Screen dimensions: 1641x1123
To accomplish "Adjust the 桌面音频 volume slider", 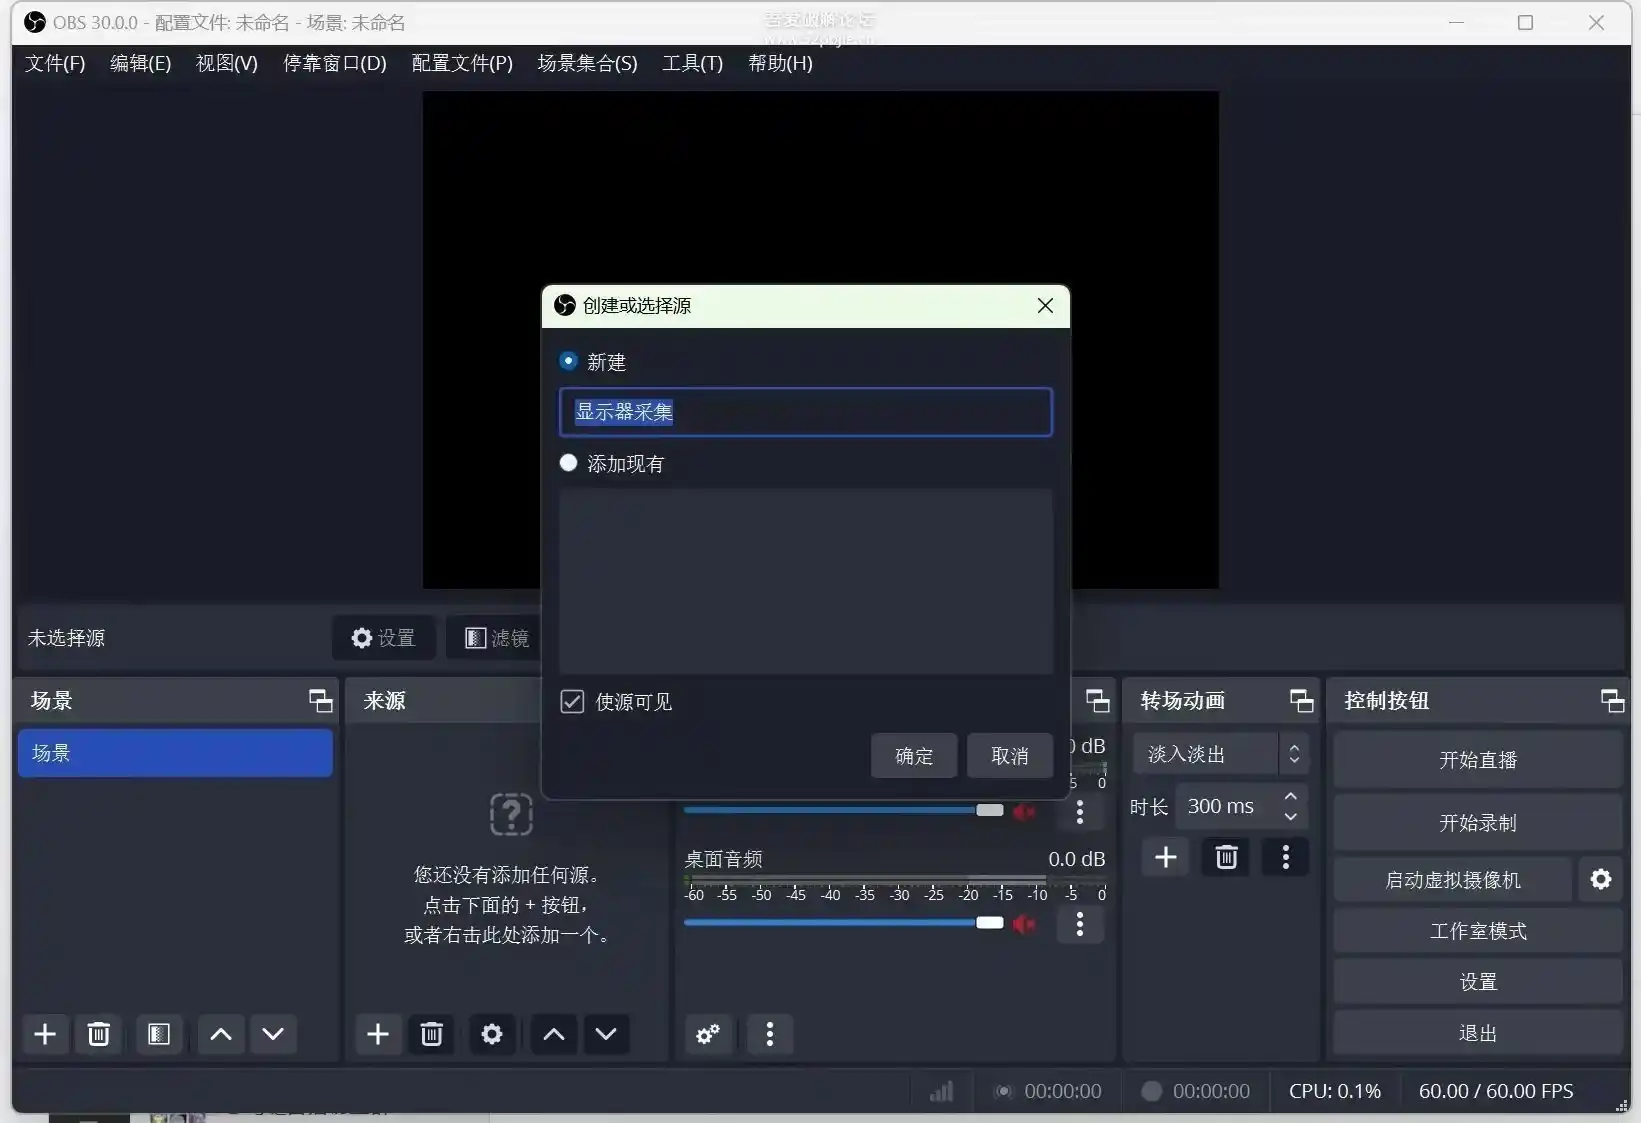I will pos(990,922).
